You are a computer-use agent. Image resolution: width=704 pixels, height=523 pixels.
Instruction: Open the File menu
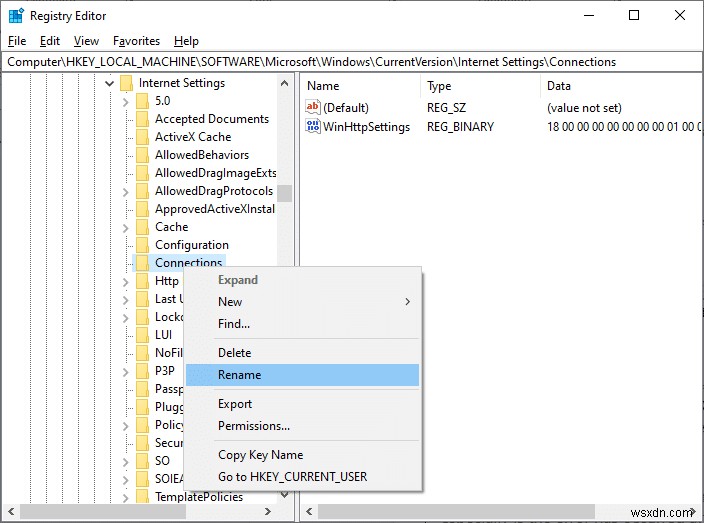coord(17,41)
